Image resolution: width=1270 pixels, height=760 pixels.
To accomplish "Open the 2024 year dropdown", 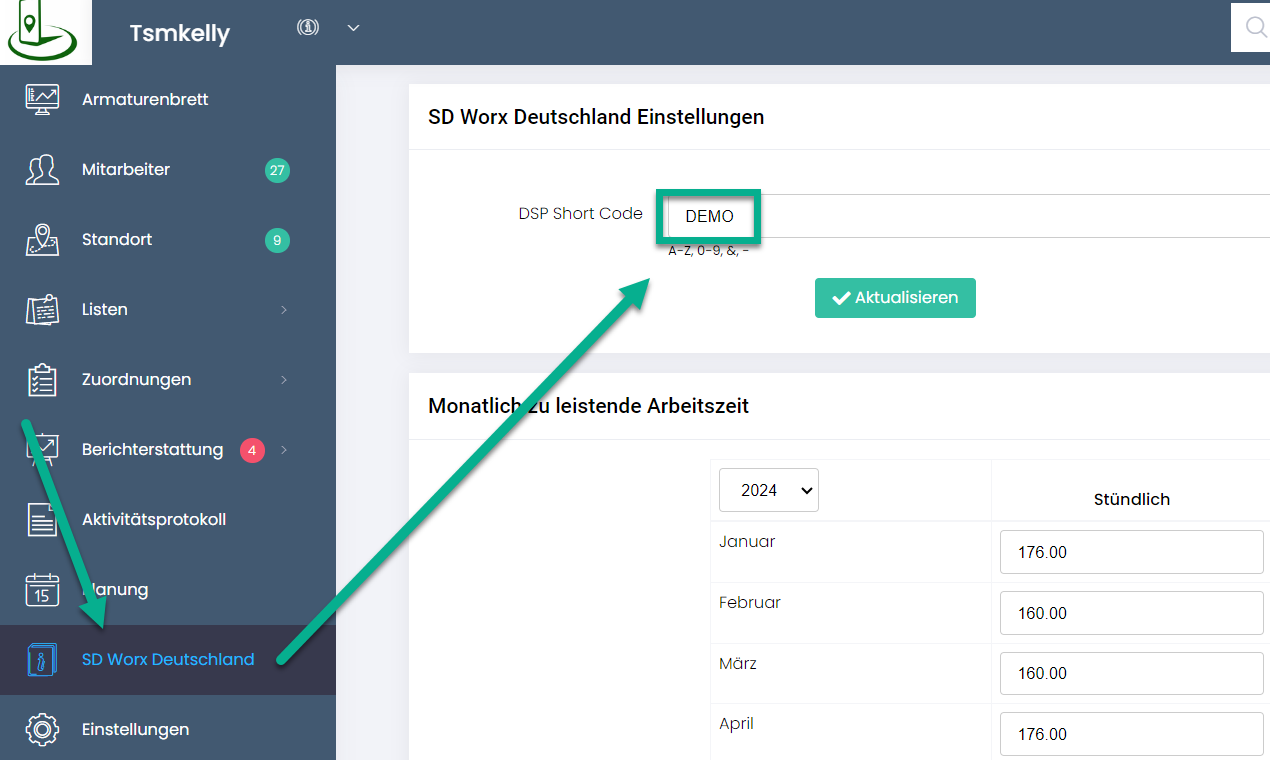I will (769, 490).
